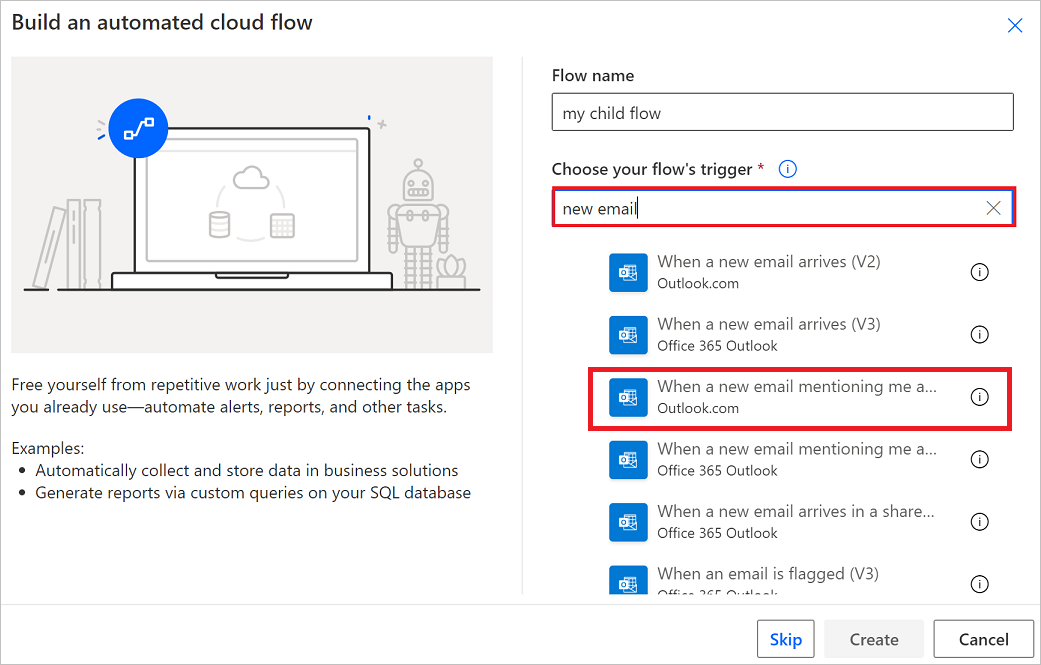Clear the 'new email' search with the X icon
This screenshot has width=1041, height=665.
pos(993,207)
